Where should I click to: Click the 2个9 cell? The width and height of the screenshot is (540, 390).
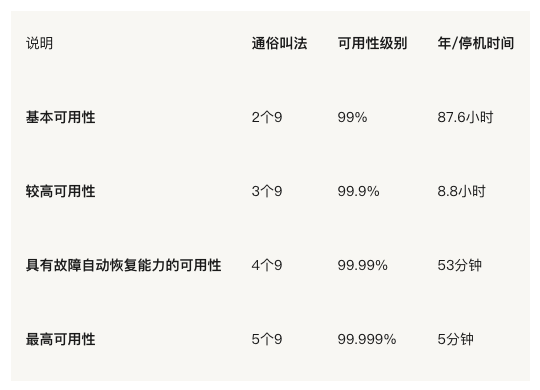pos(267,117)
